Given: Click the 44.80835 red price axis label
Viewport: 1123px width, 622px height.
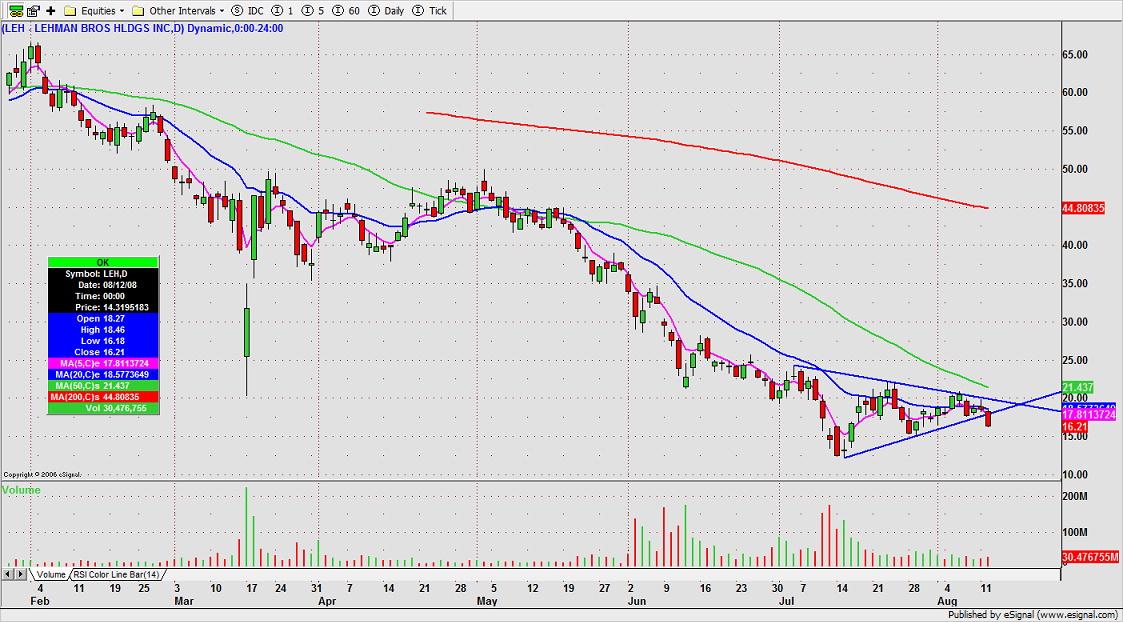Looking at the screenshot, I should (x=1084, y=209).
